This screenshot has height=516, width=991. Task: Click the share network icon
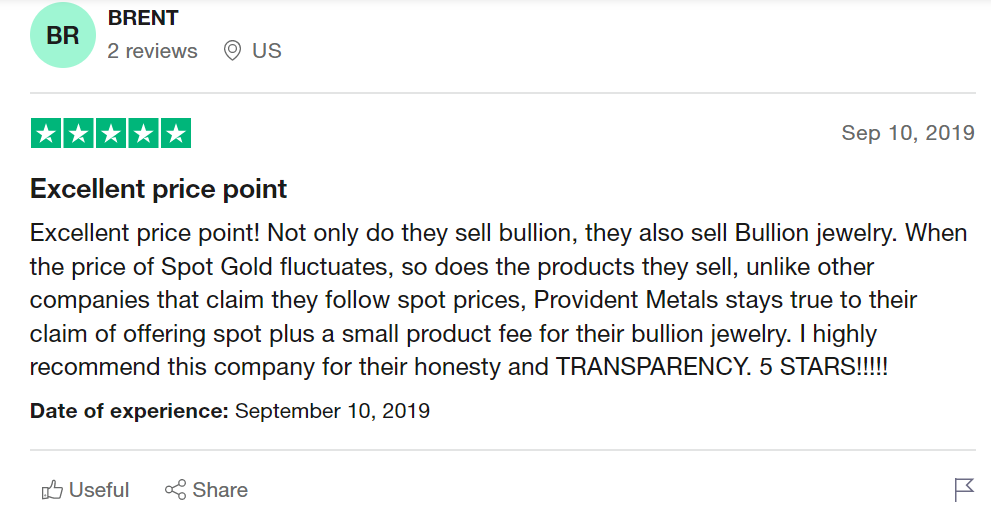(x=175, y=489)
